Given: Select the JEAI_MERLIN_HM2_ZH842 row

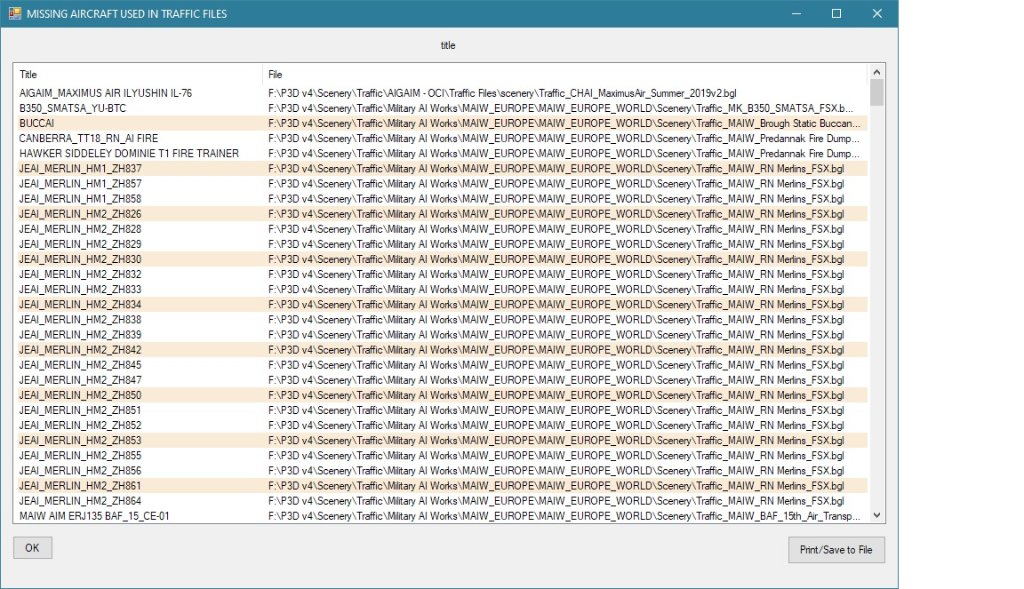Looking at the screenshot, I should 80,350.
